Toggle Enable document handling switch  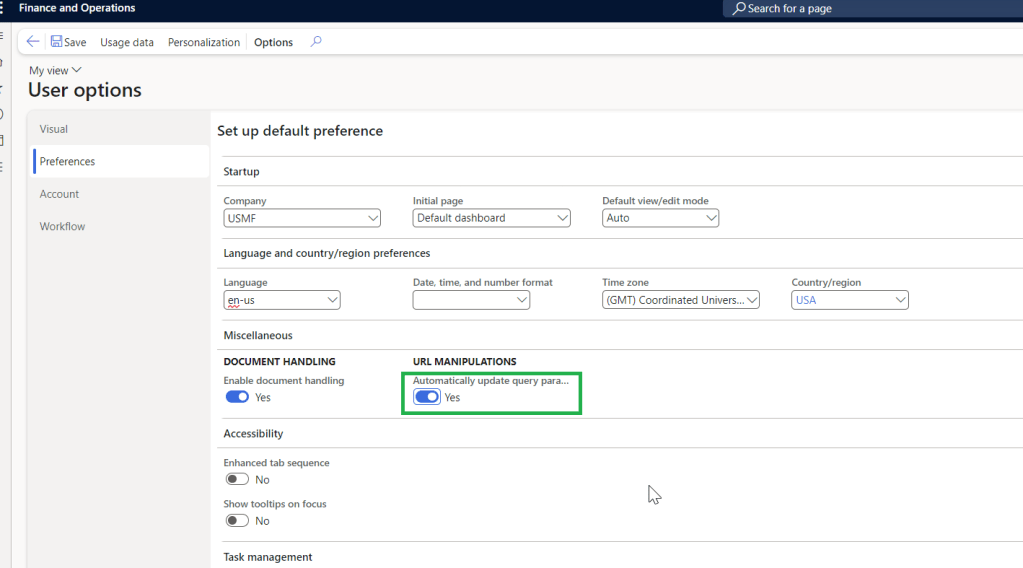(x=237, y=397)
